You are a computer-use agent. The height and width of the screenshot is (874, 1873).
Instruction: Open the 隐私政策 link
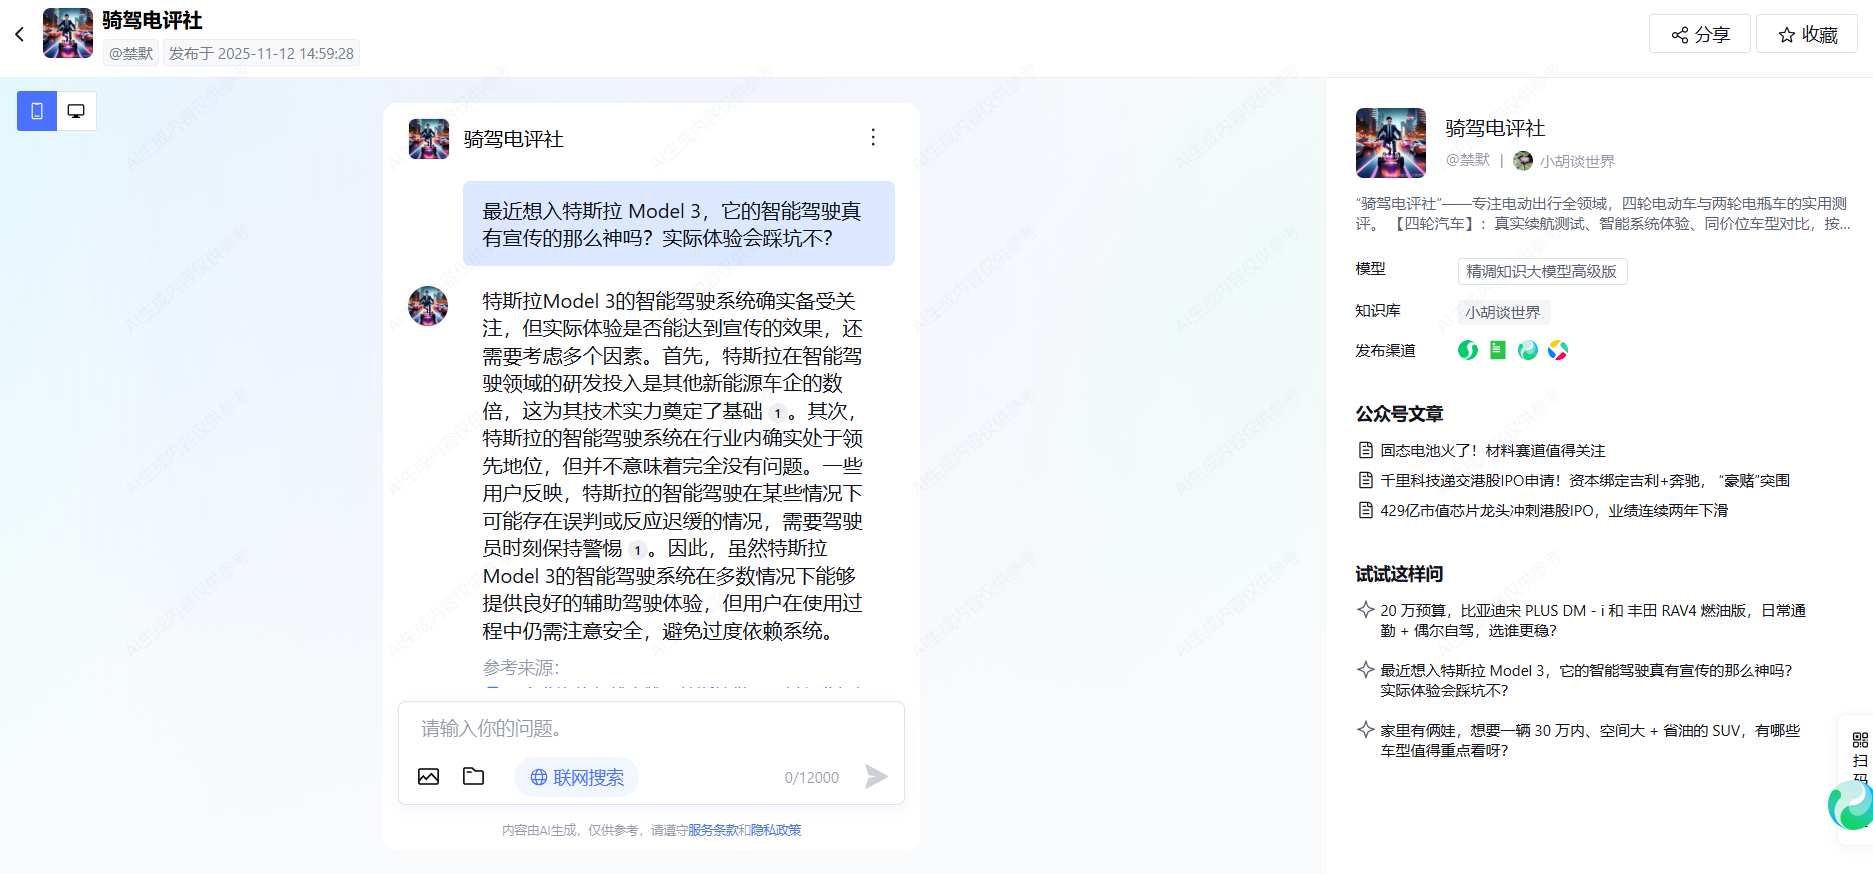point(776,830)
